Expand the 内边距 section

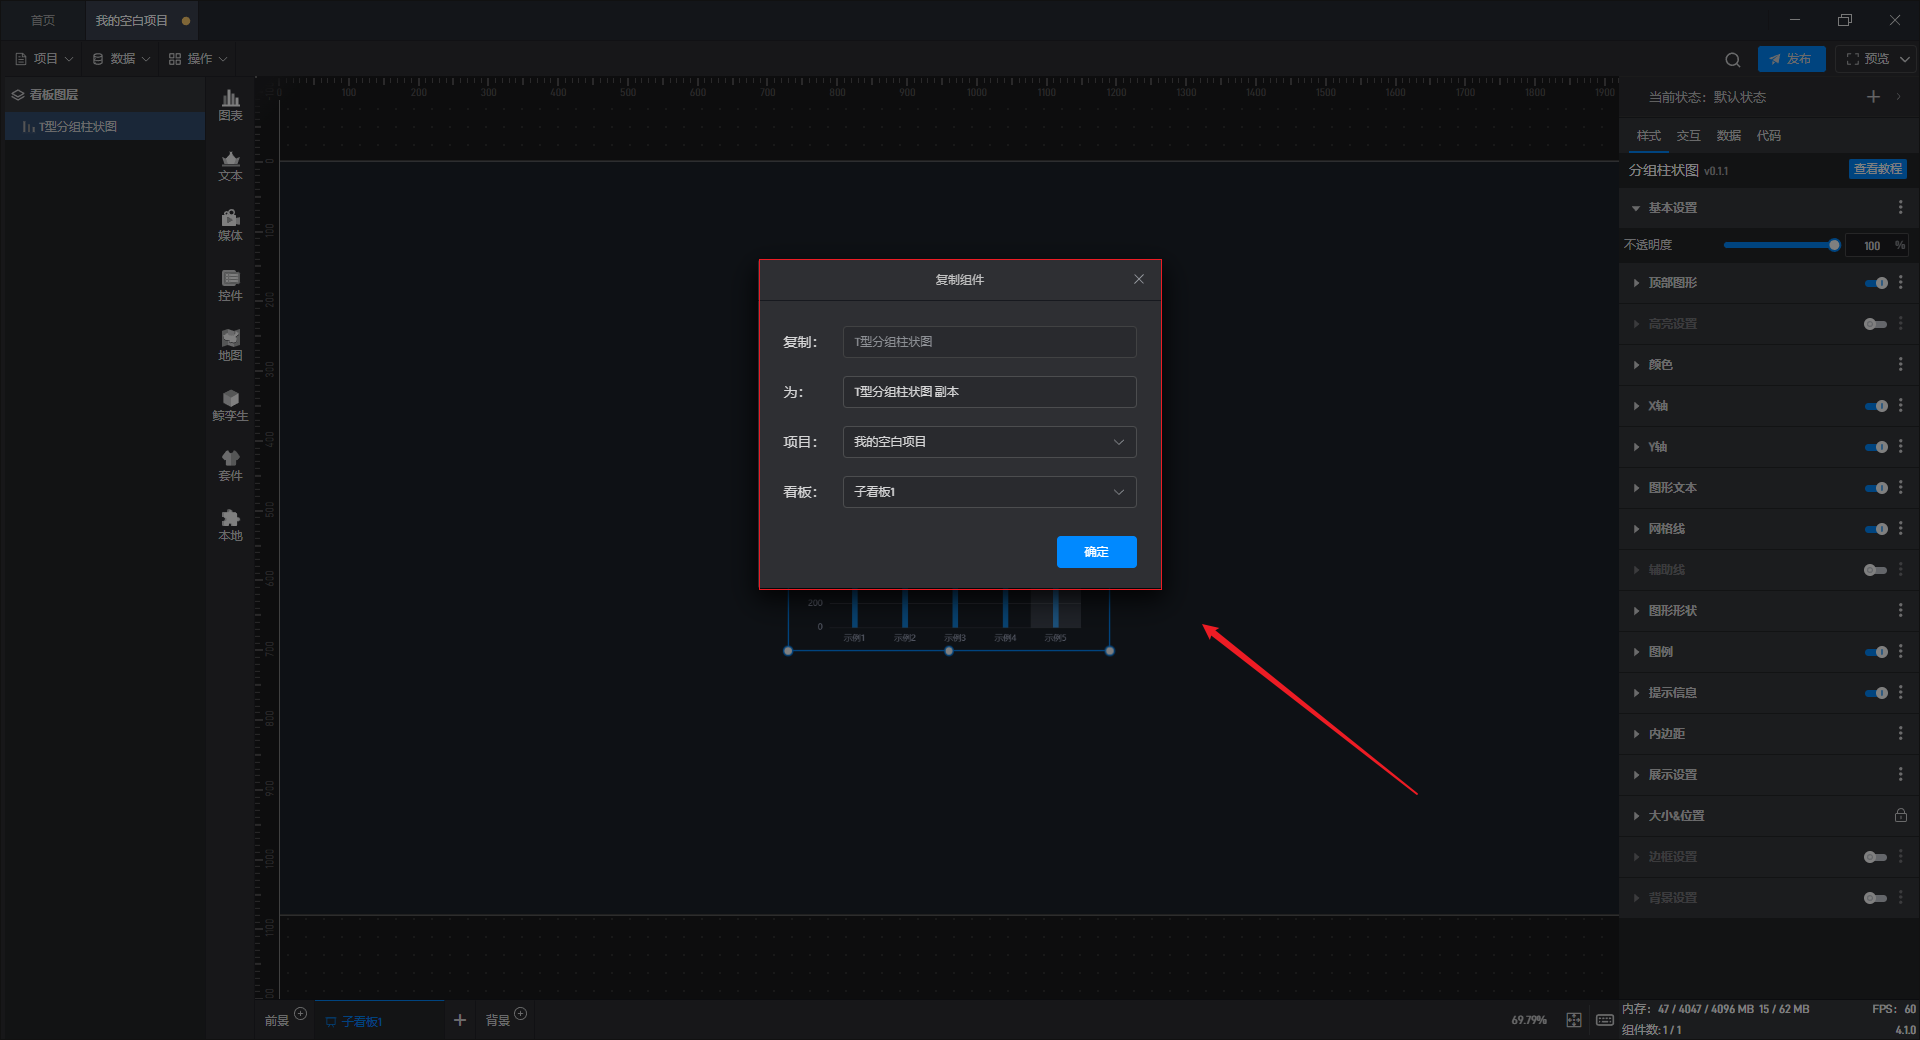pos(1636,734)
